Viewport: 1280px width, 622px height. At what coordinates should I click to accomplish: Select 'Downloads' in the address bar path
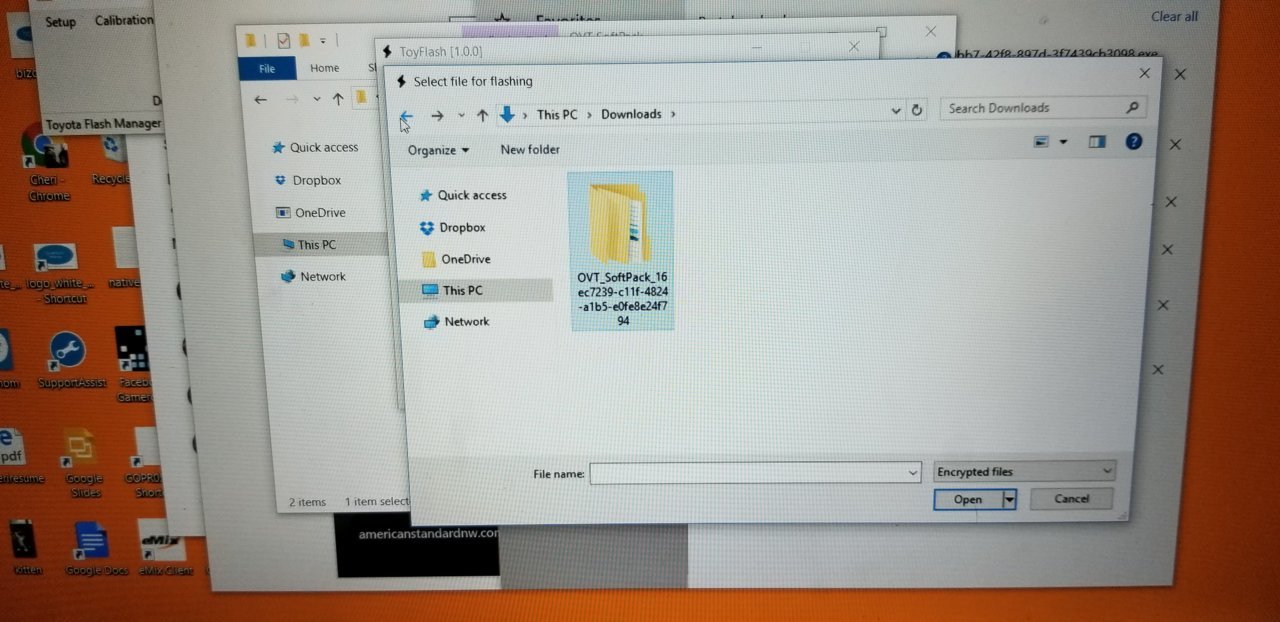point(631,114)
